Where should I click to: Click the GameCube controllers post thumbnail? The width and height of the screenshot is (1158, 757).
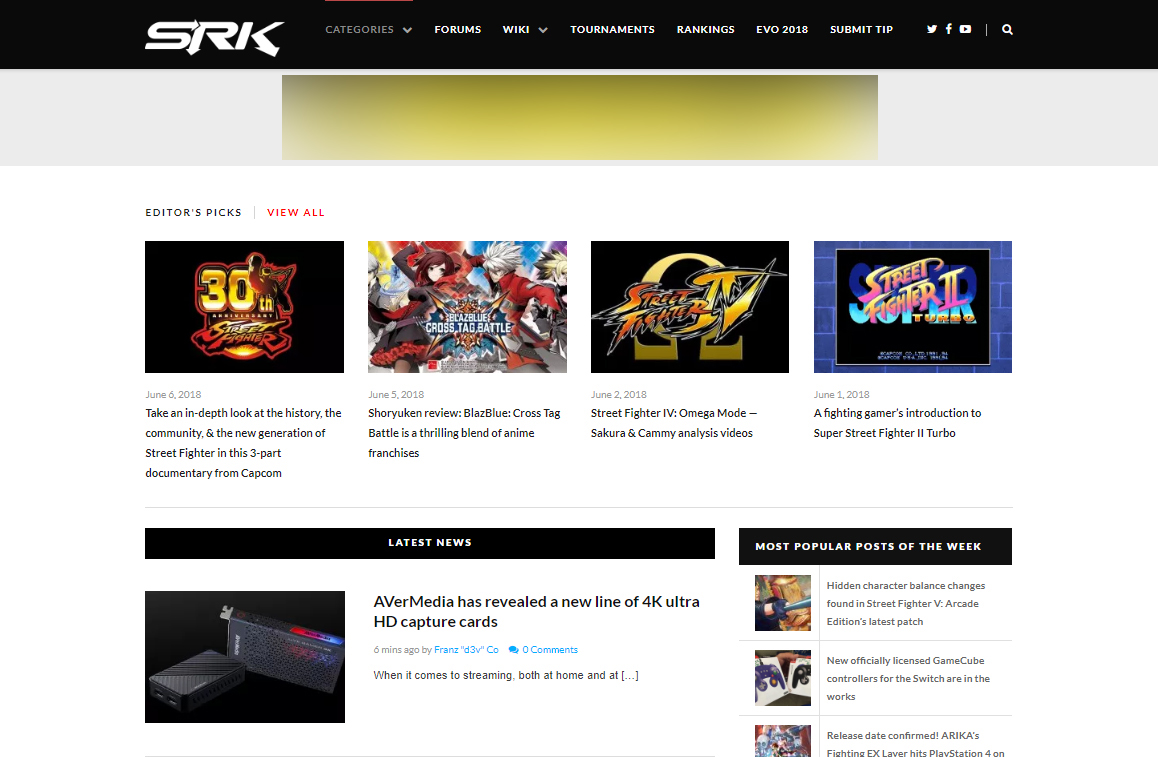[x=783, y=678]
